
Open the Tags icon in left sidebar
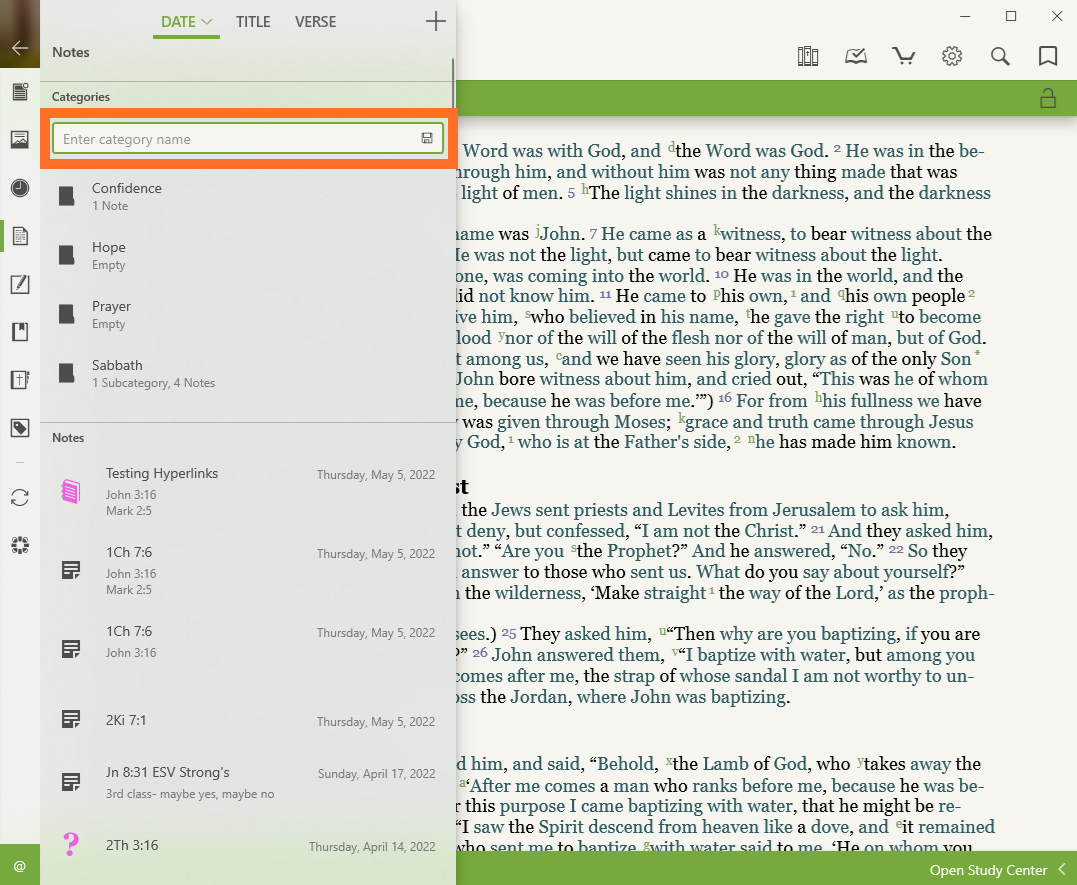tap(19, 428)
